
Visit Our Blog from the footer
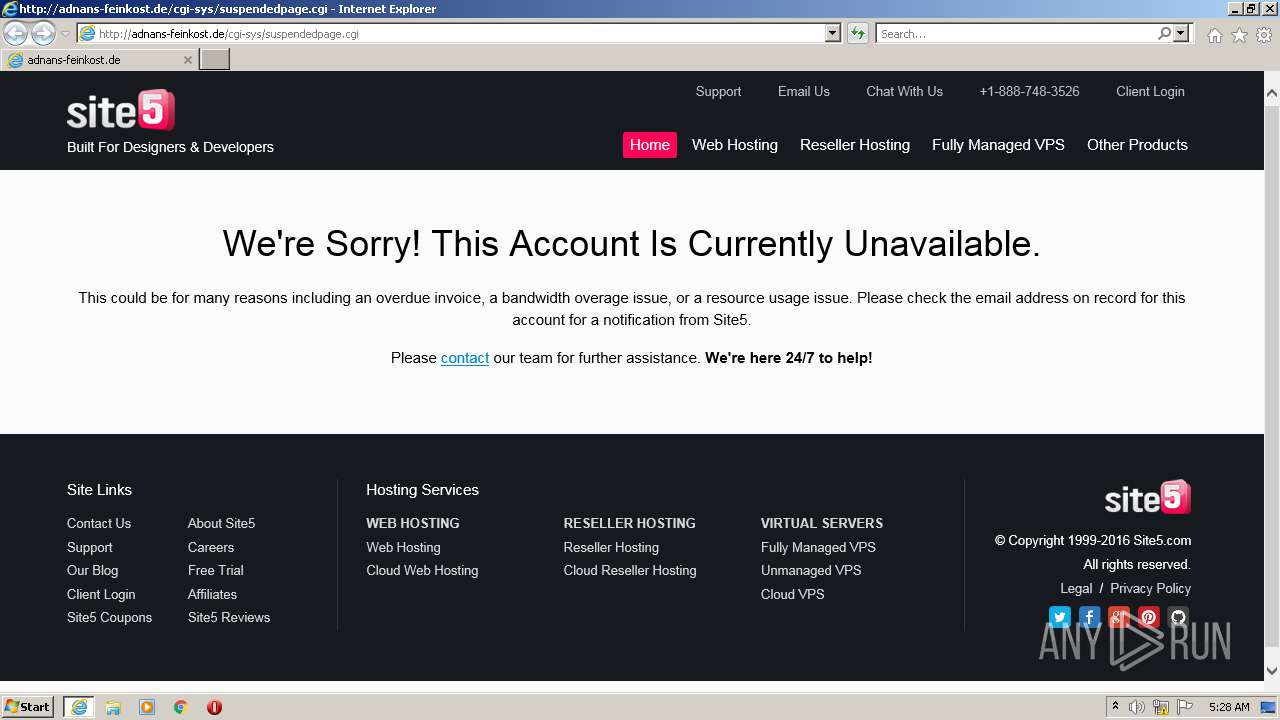pos(92,570)
